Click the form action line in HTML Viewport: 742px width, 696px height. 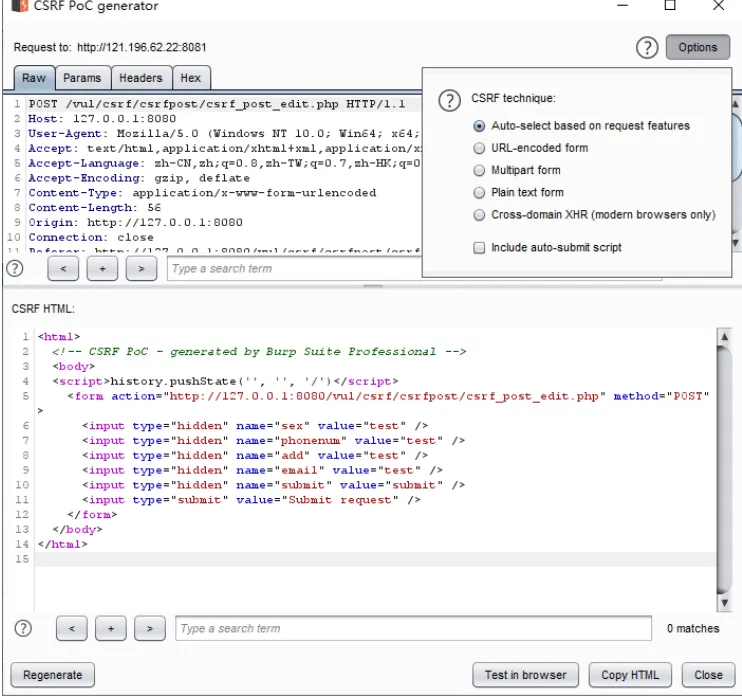click(x=388, y=396)
